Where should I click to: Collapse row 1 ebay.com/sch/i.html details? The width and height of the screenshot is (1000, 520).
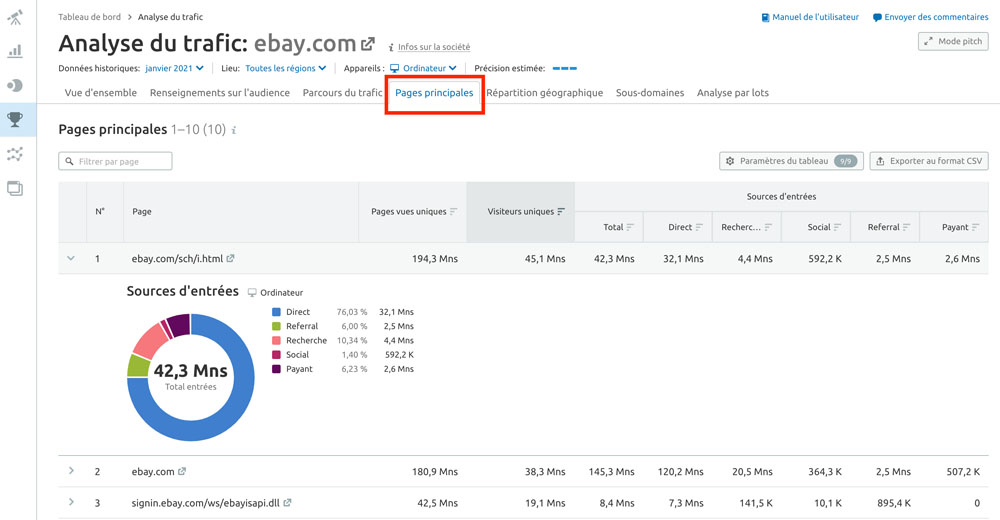pos(71,258)
